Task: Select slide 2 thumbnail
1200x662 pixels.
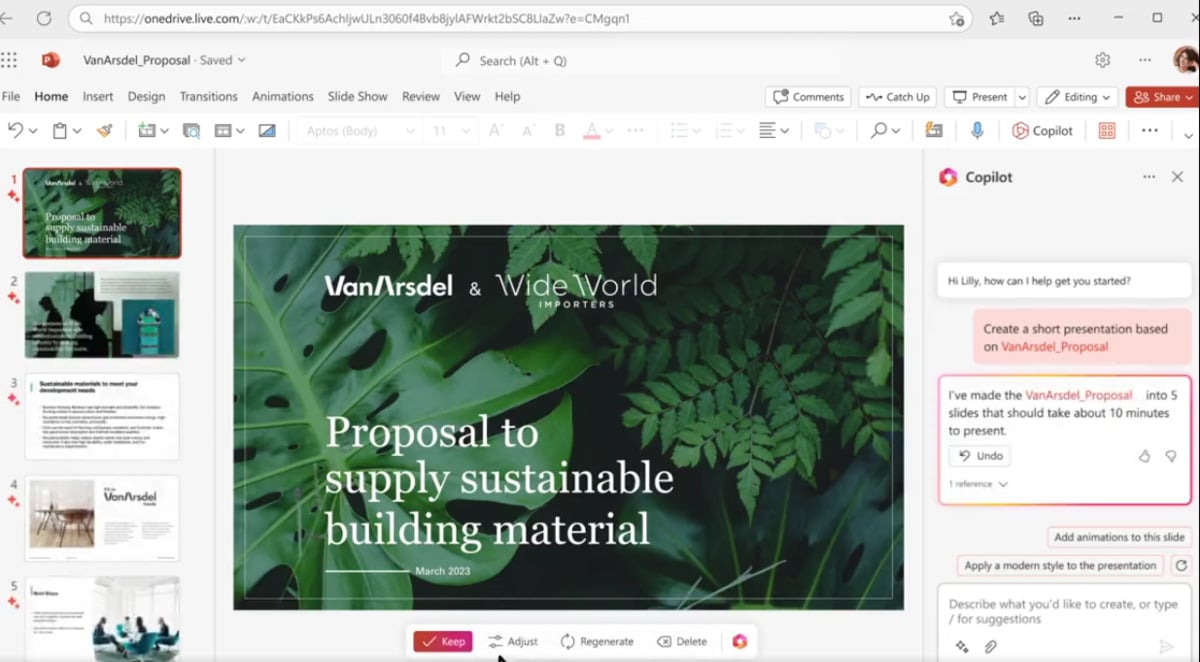Action: click(102, 314)
